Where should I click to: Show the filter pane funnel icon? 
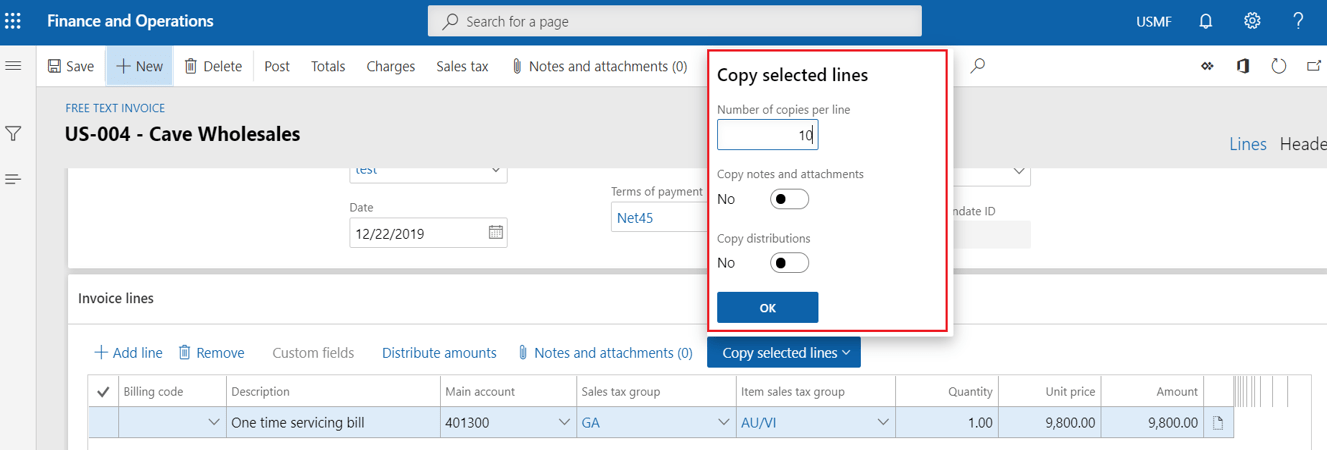pos(14,133)
